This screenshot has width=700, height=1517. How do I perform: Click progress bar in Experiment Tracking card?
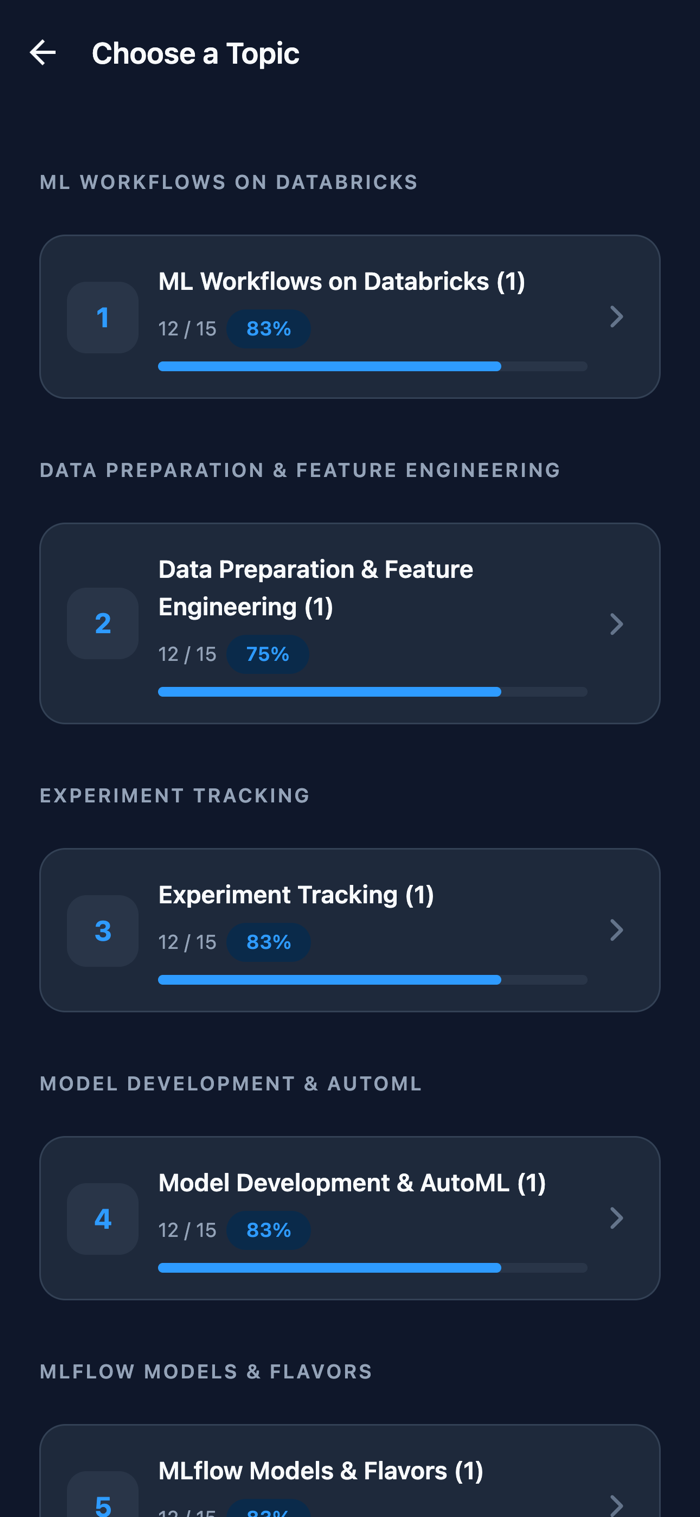tap(372, 980)
